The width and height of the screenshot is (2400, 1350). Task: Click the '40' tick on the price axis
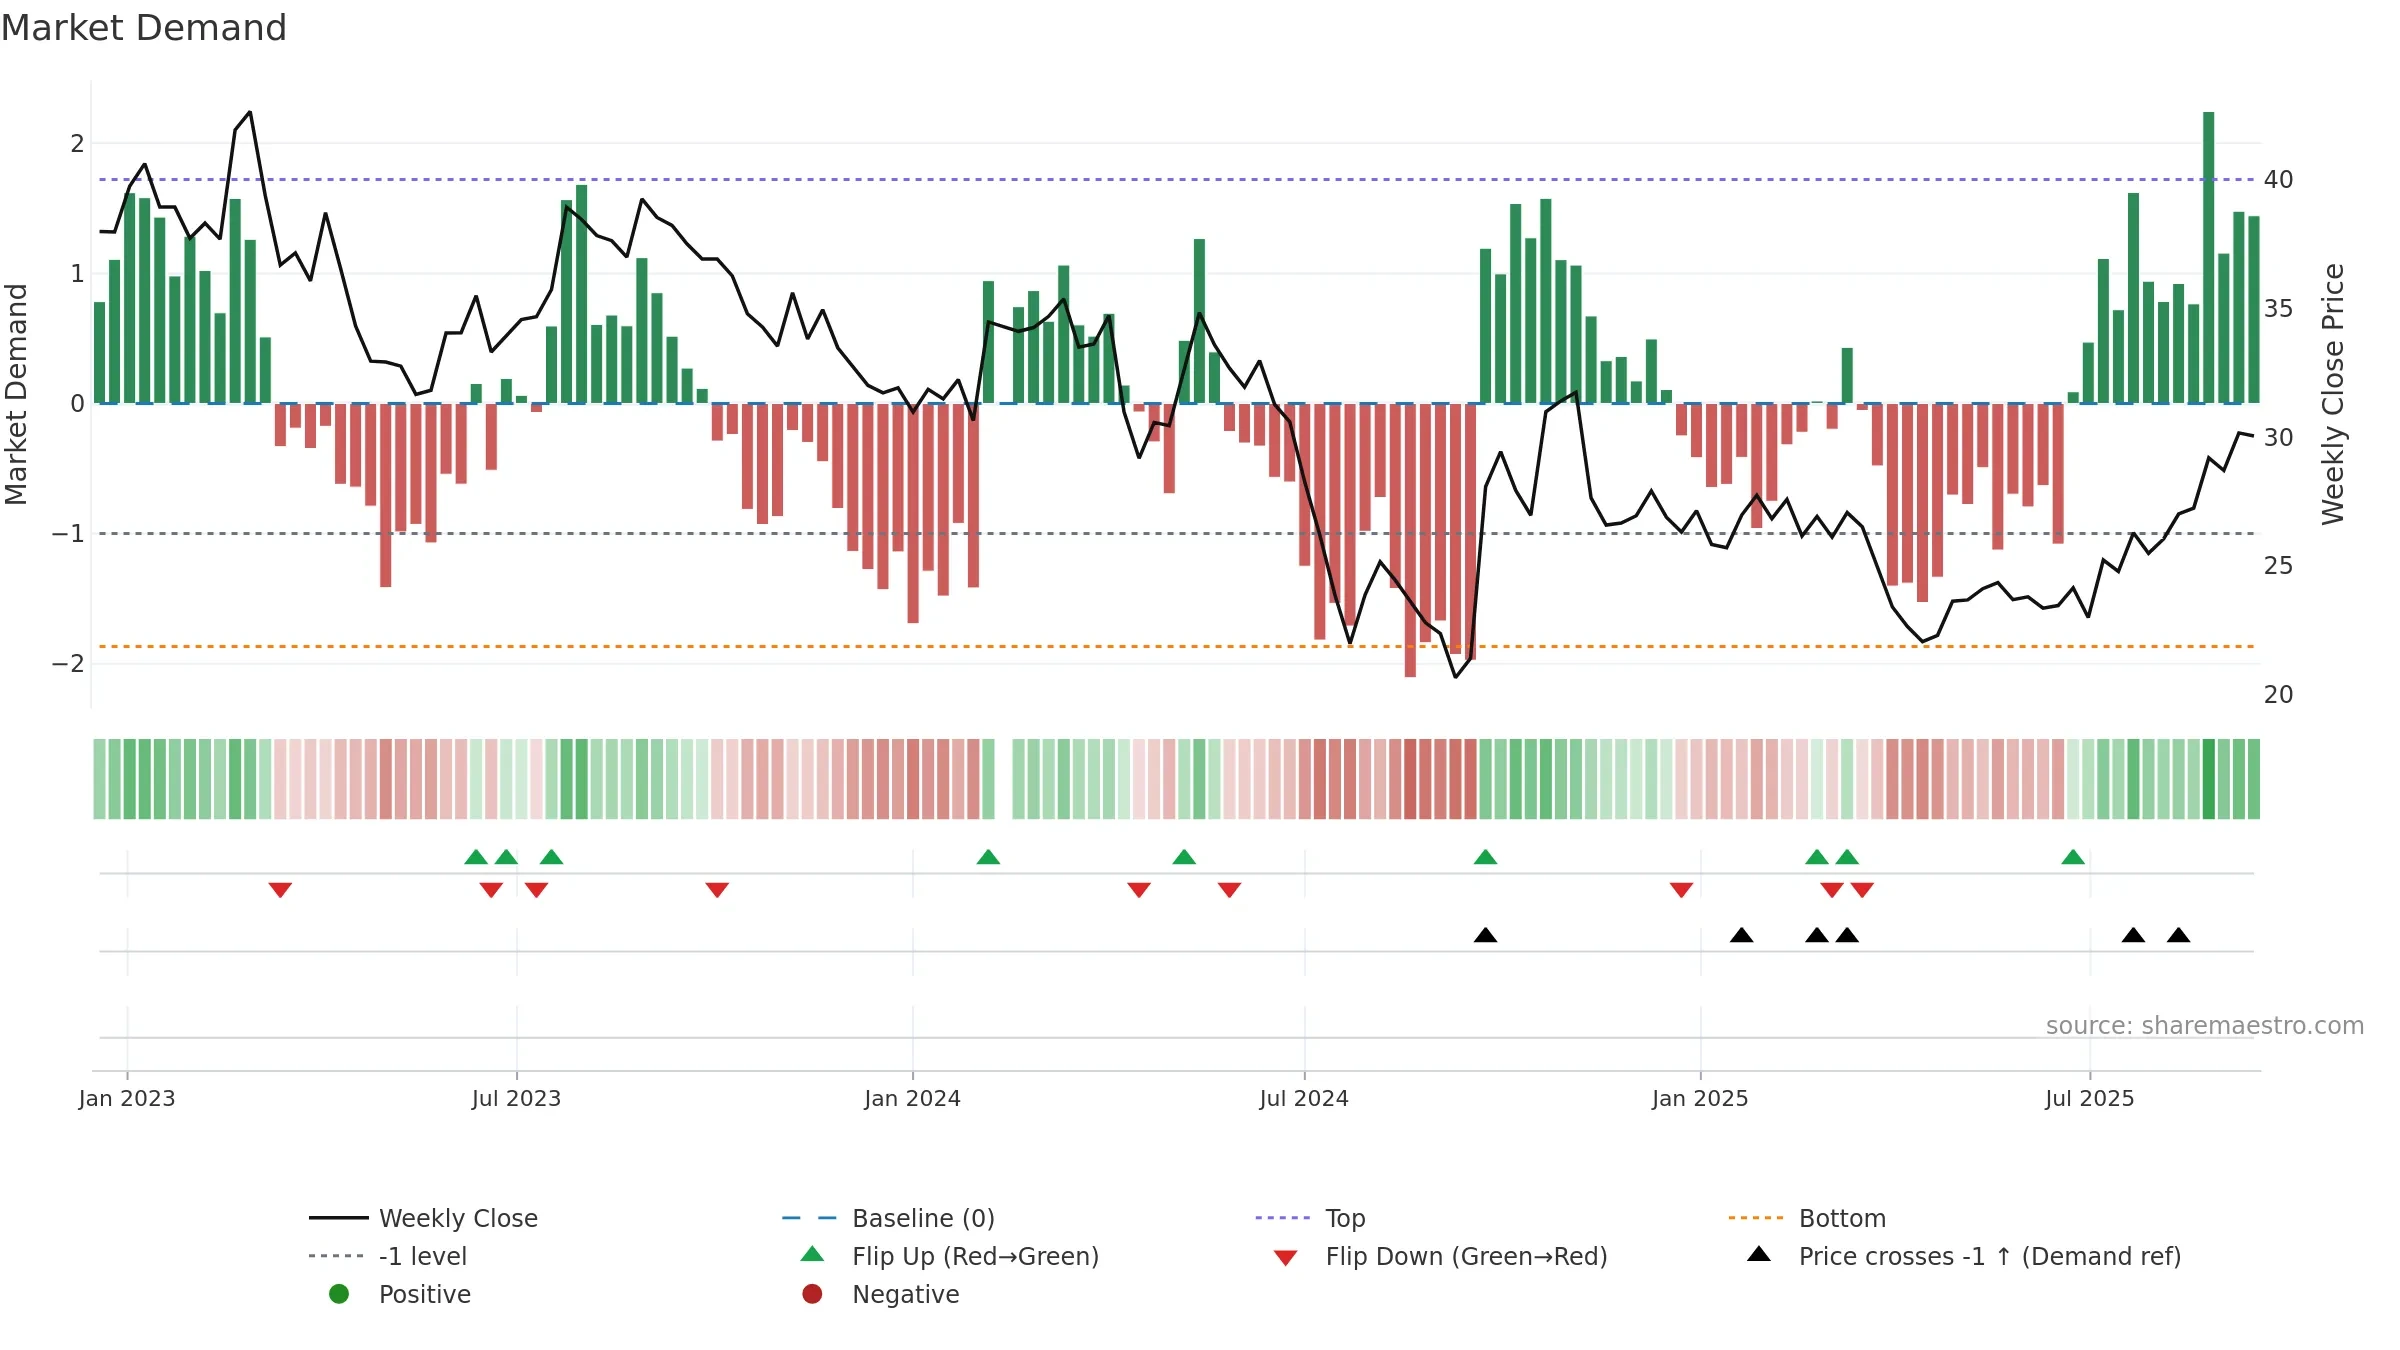pyautogui.click(x=2278, y=179)
